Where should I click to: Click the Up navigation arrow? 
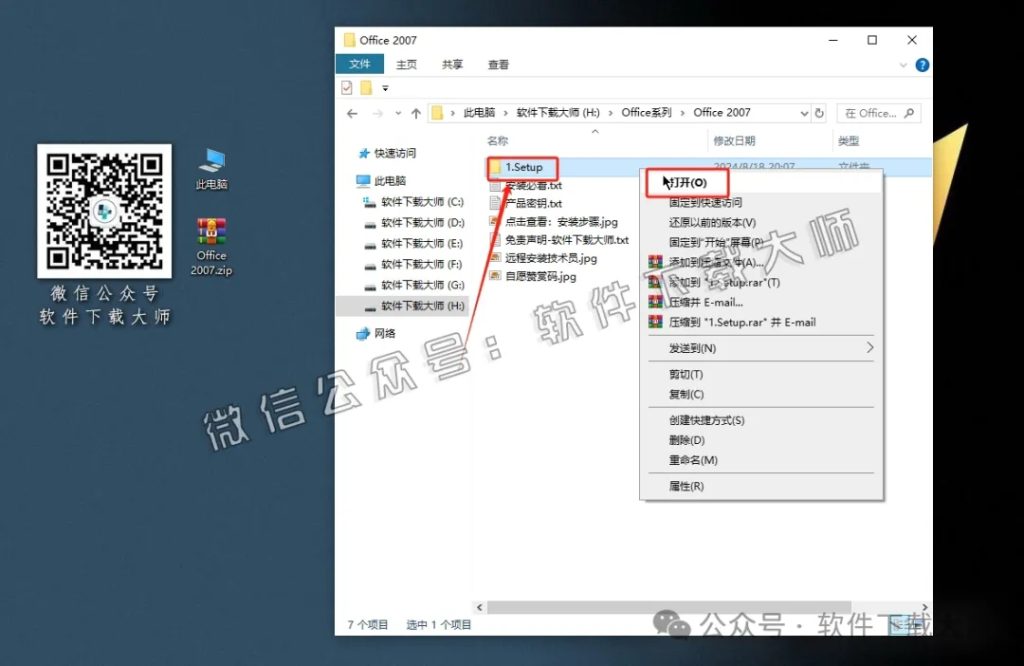[416, 112]
